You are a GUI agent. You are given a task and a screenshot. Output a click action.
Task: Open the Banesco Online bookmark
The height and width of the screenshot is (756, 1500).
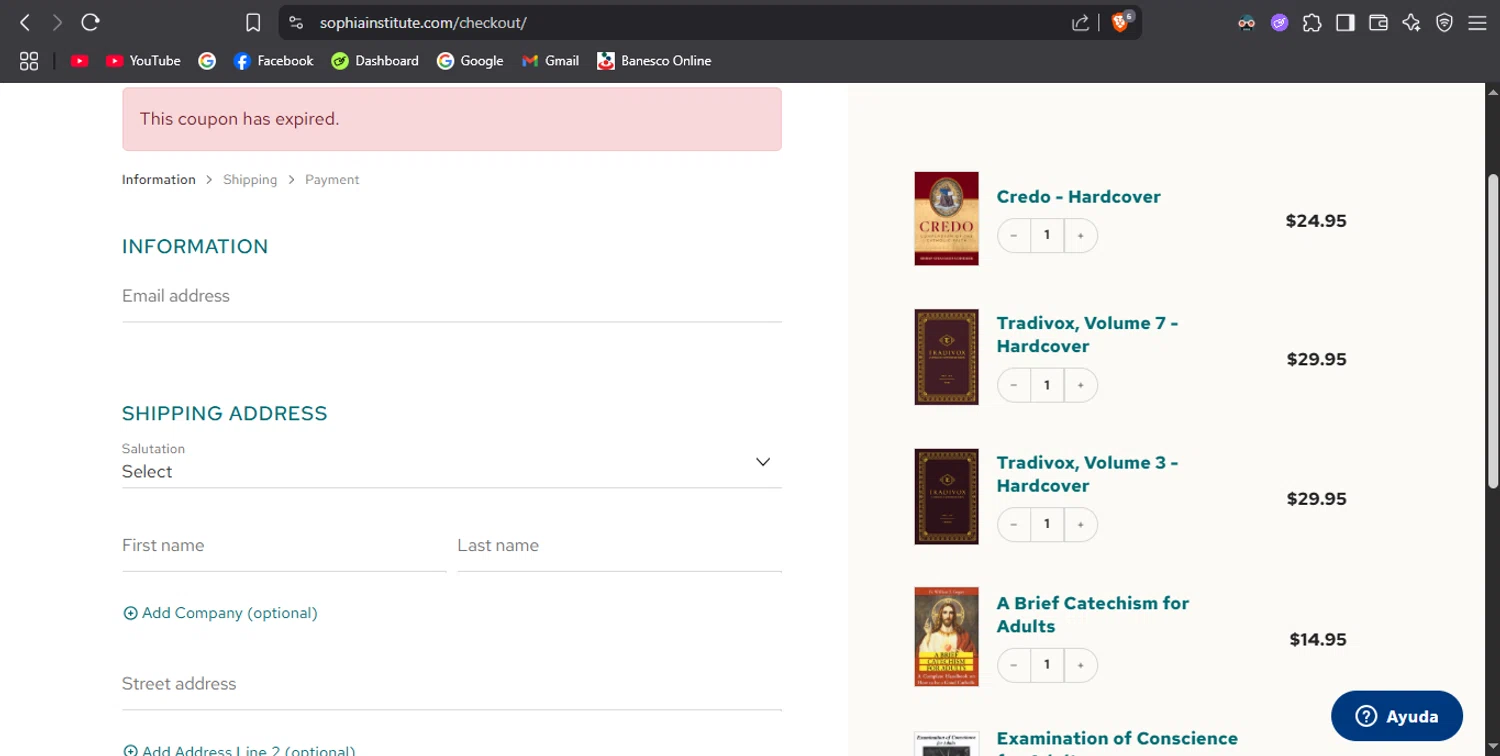click(654, 61)
